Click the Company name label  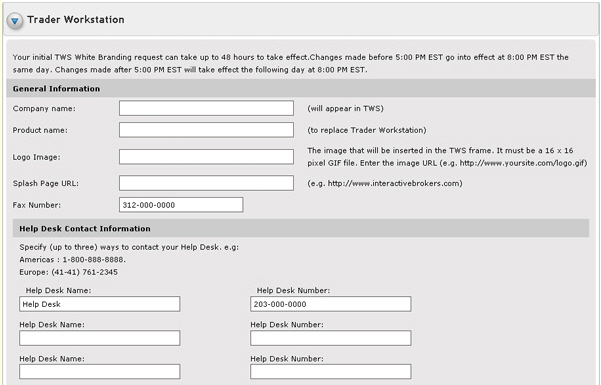[44, 109]
